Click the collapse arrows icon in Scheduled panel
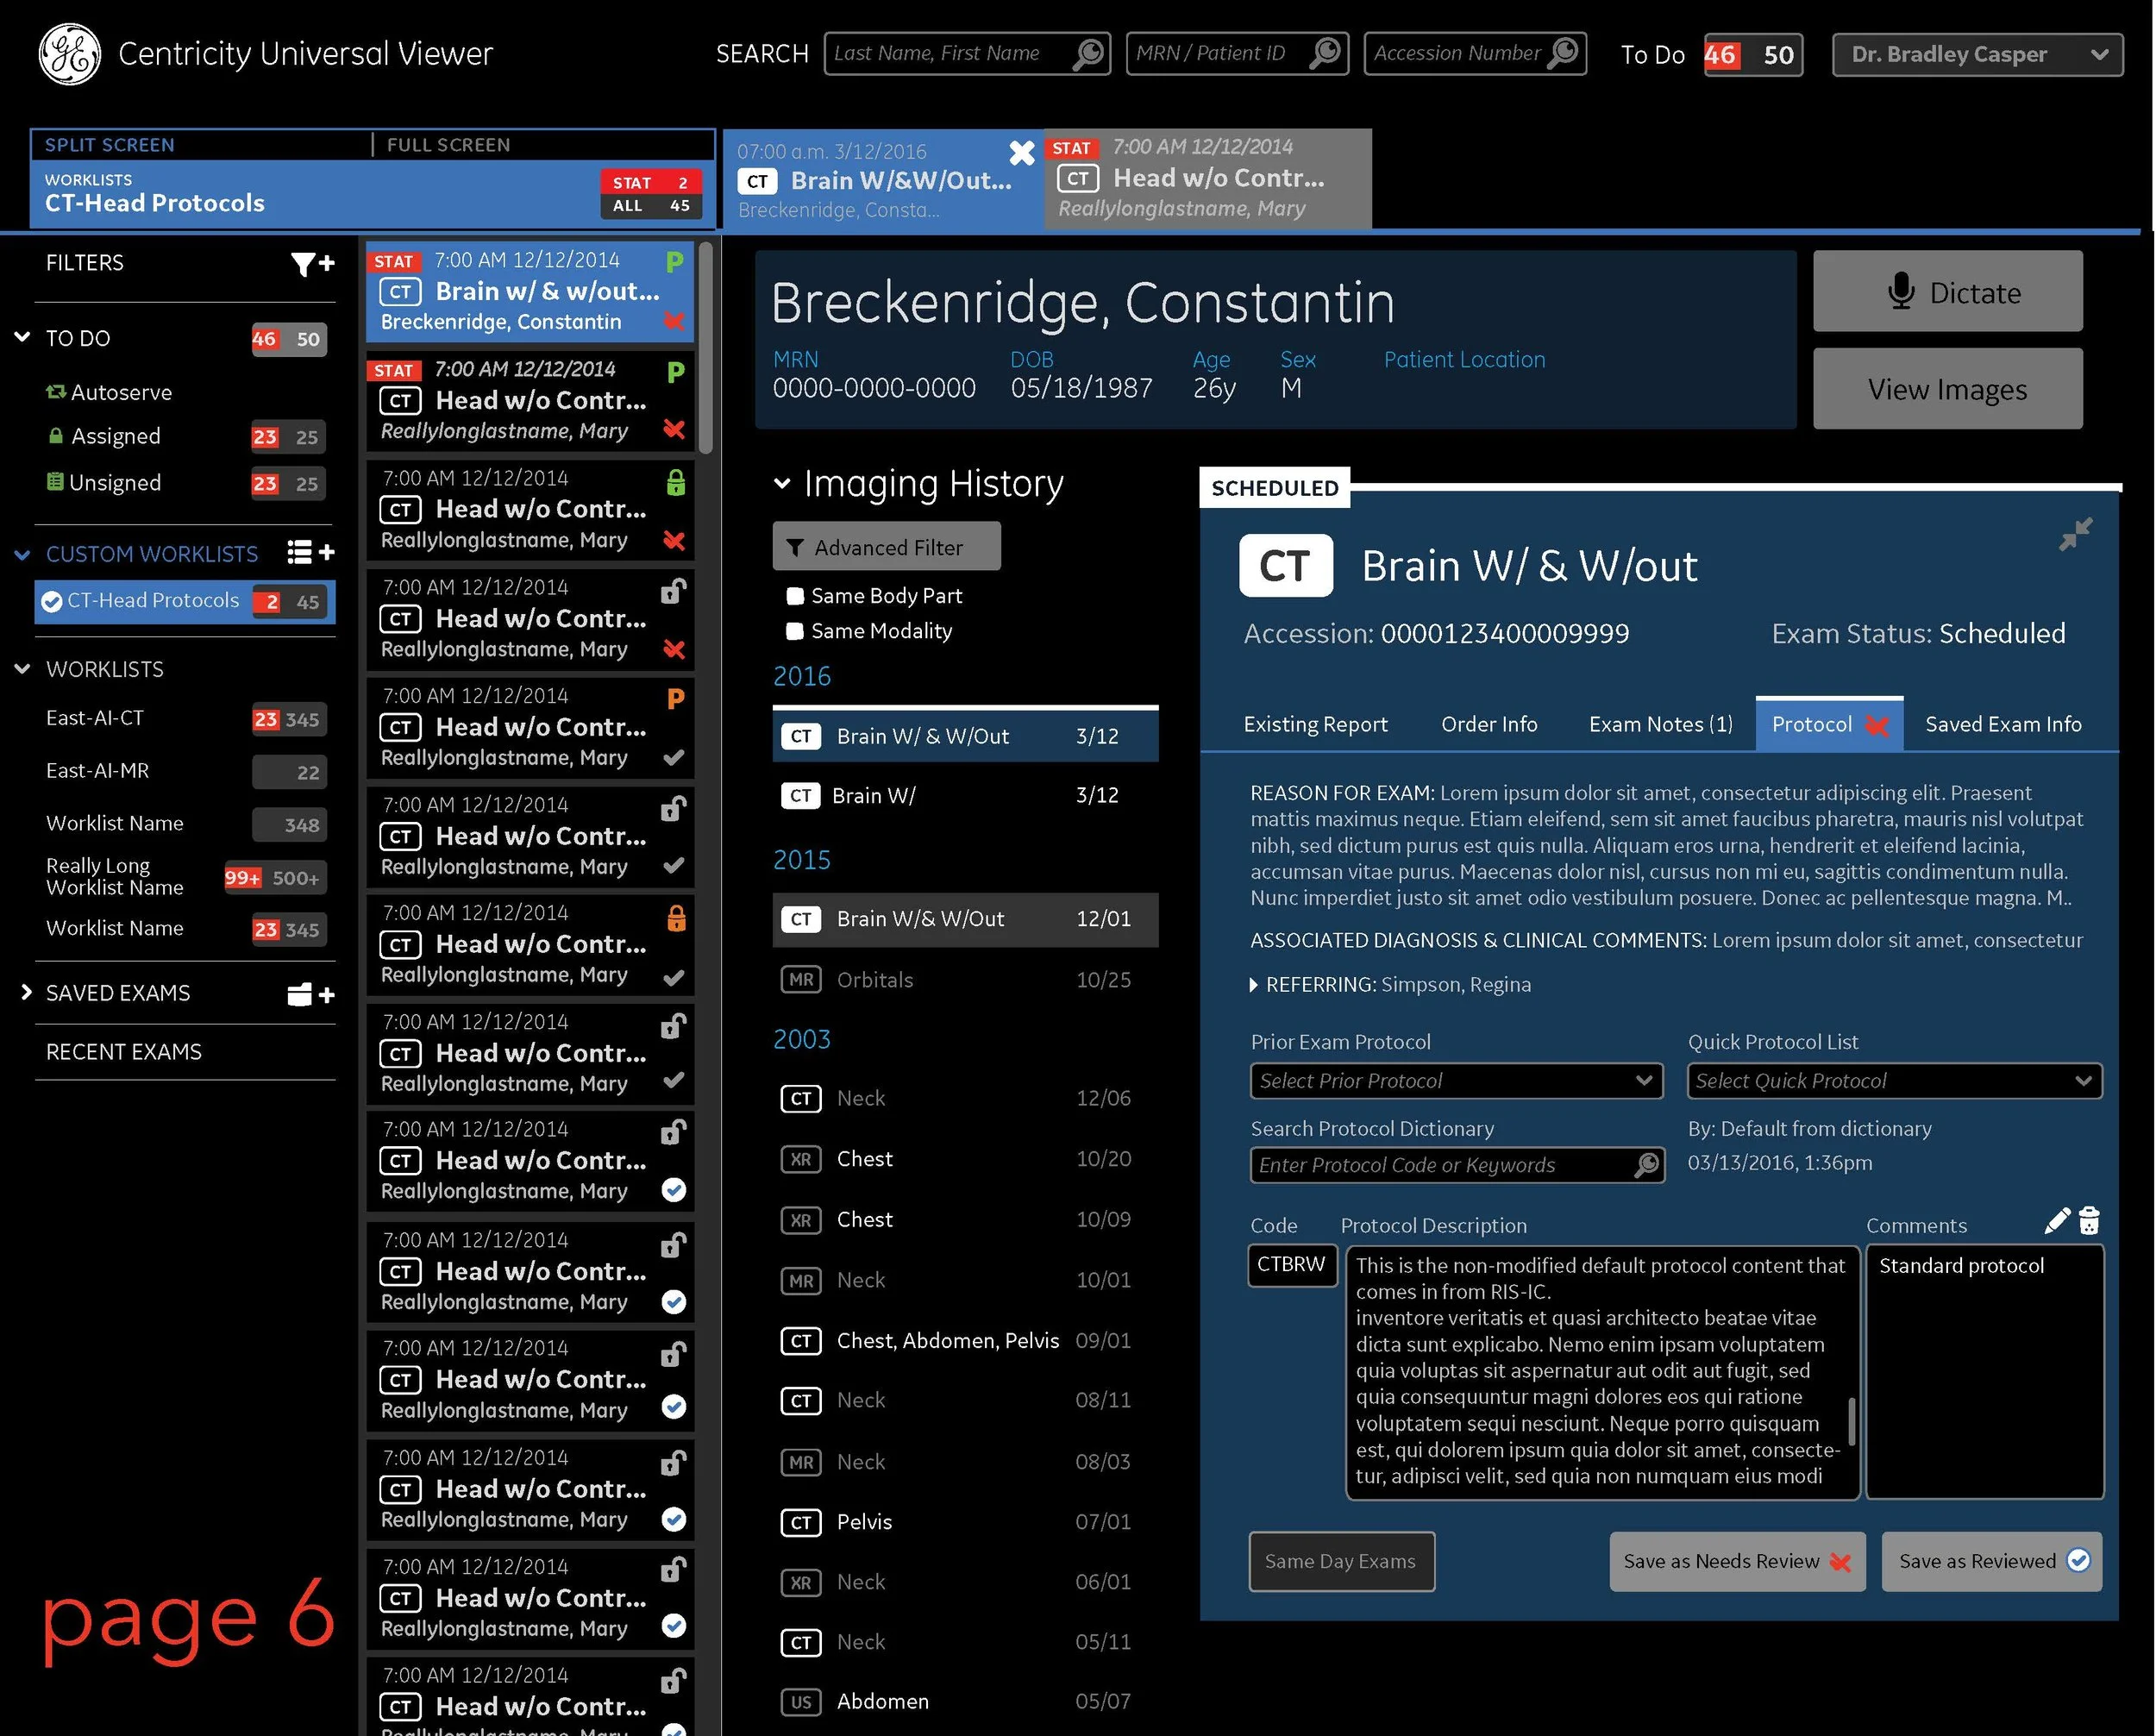 point(2075,533)
